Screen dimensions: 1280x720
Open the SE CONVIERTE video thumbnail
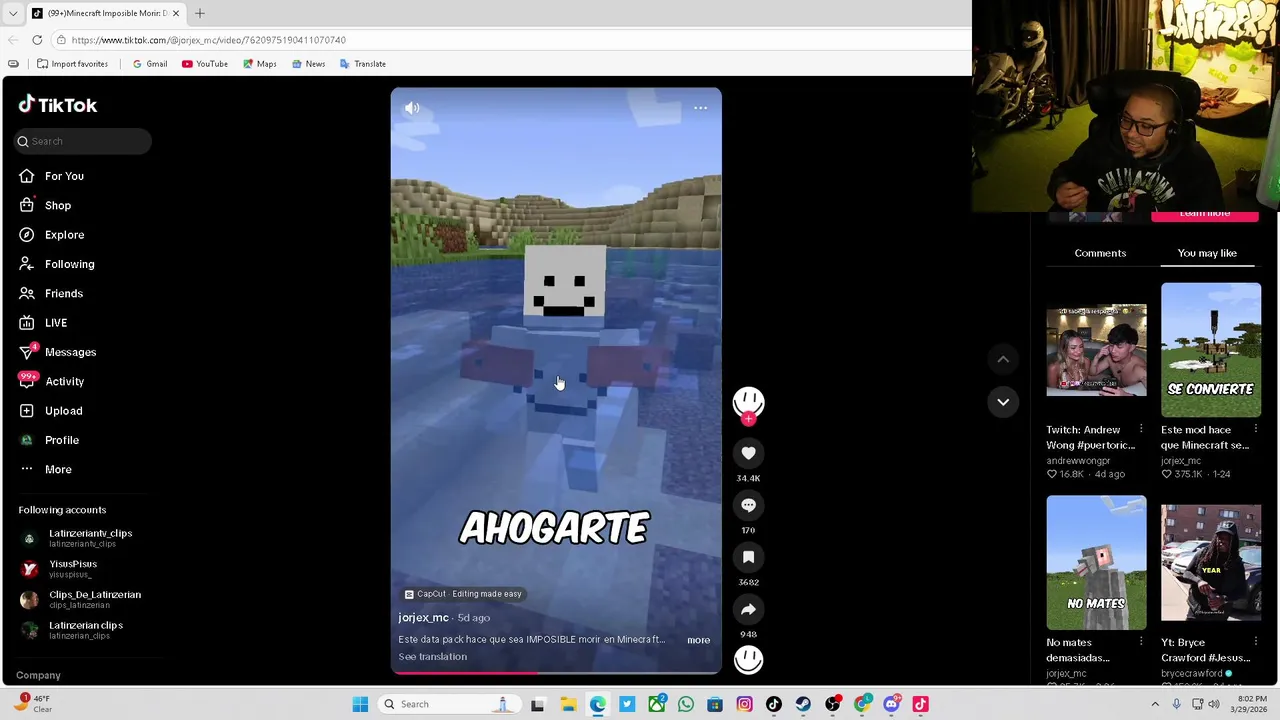(x=1211, y=350)
